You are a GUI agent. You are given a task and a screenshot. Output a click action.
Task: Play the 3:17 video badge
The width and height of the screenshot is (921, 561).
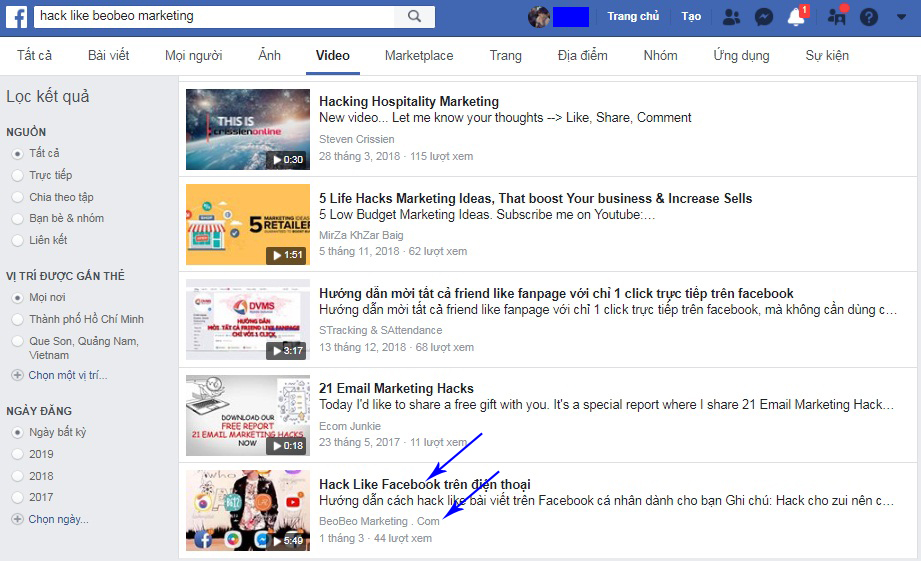coord(287,351)
